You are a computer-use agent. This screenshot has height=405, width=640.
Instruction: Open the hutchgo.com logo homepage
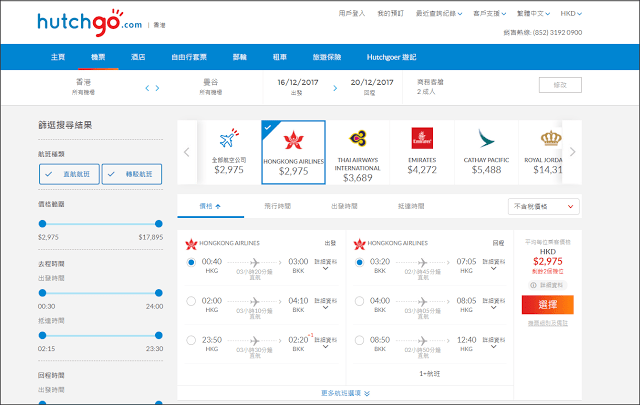coord(89,23)
